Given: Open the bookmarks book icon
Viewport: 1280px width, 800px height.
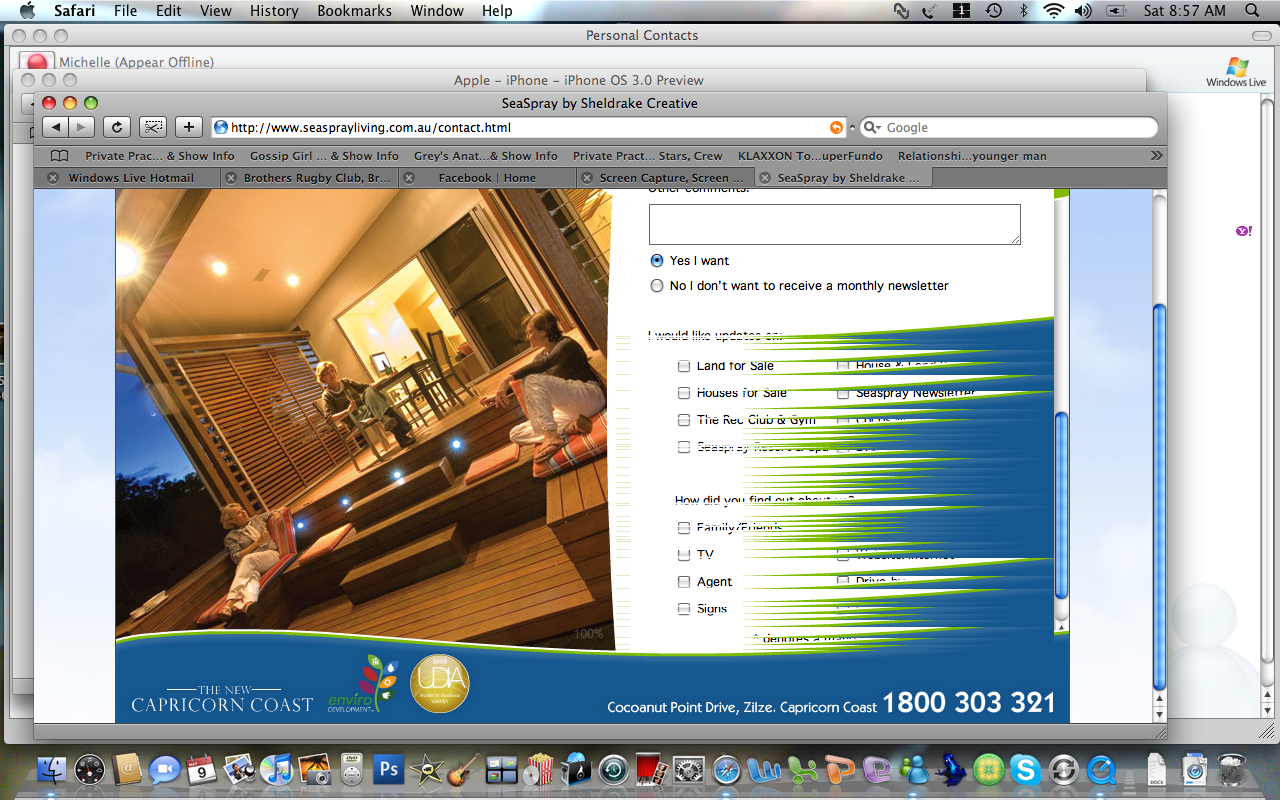Looking at the screenshot, I should pos(59,156).
